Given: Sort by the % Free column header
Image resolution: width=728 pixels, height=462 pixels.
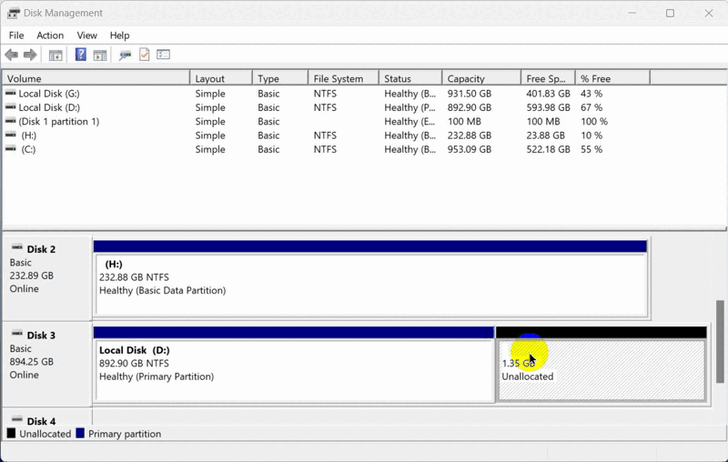Looking at the screenshot, I should [613, 78].
